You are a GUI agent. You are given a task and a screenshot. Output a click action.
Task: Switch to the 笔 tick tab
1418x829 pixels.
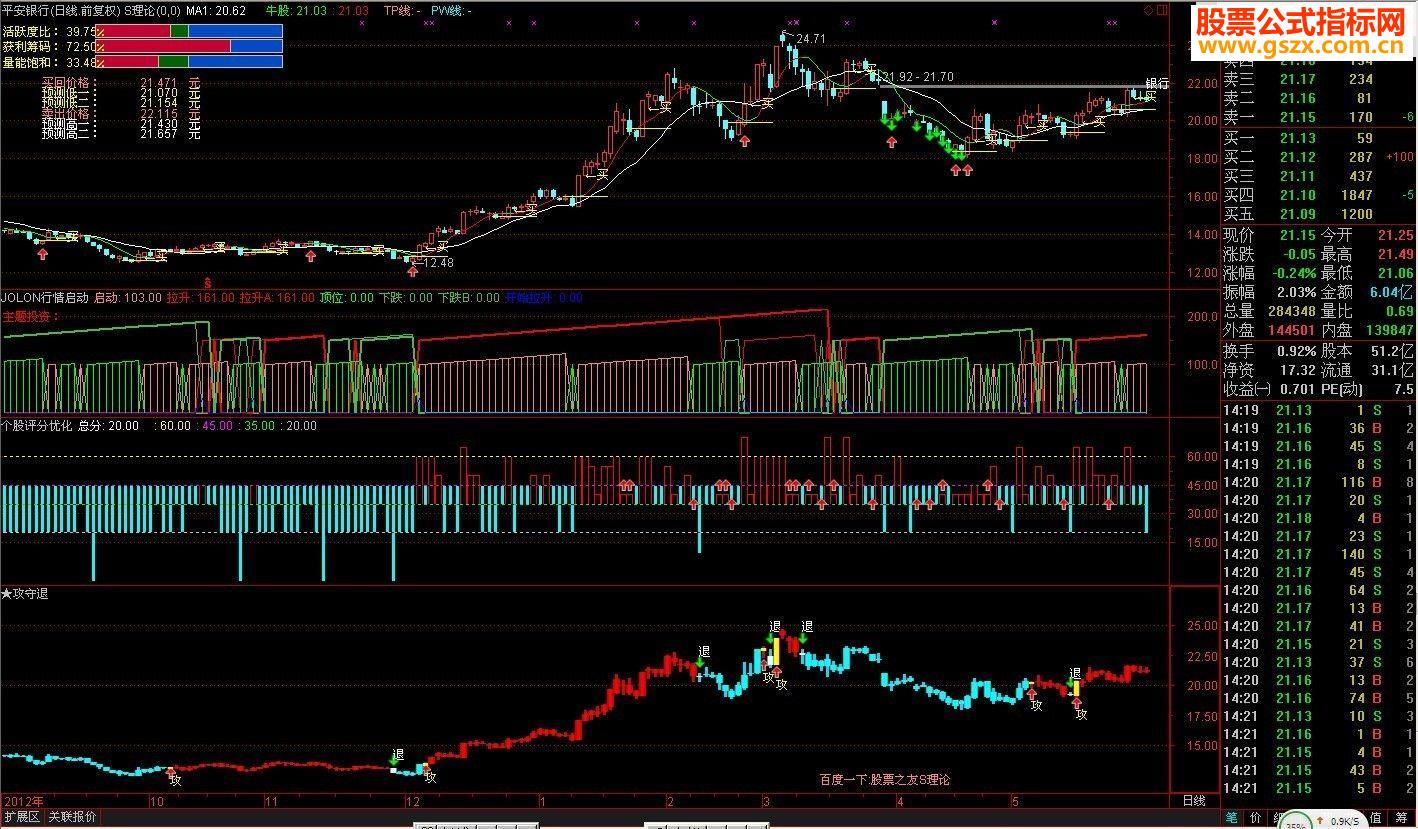pyautogui.click(x=1231, y=816)
